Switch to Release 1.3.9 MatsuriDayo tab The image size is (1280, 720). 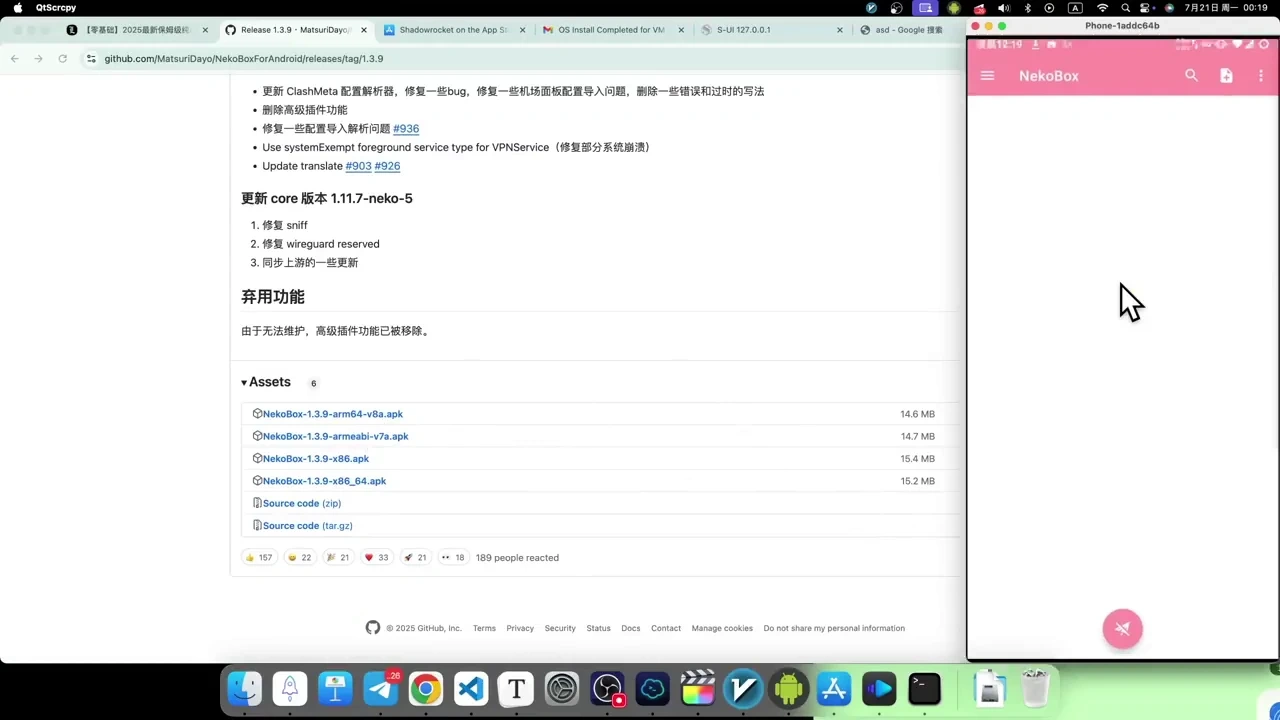coord(296,30)
